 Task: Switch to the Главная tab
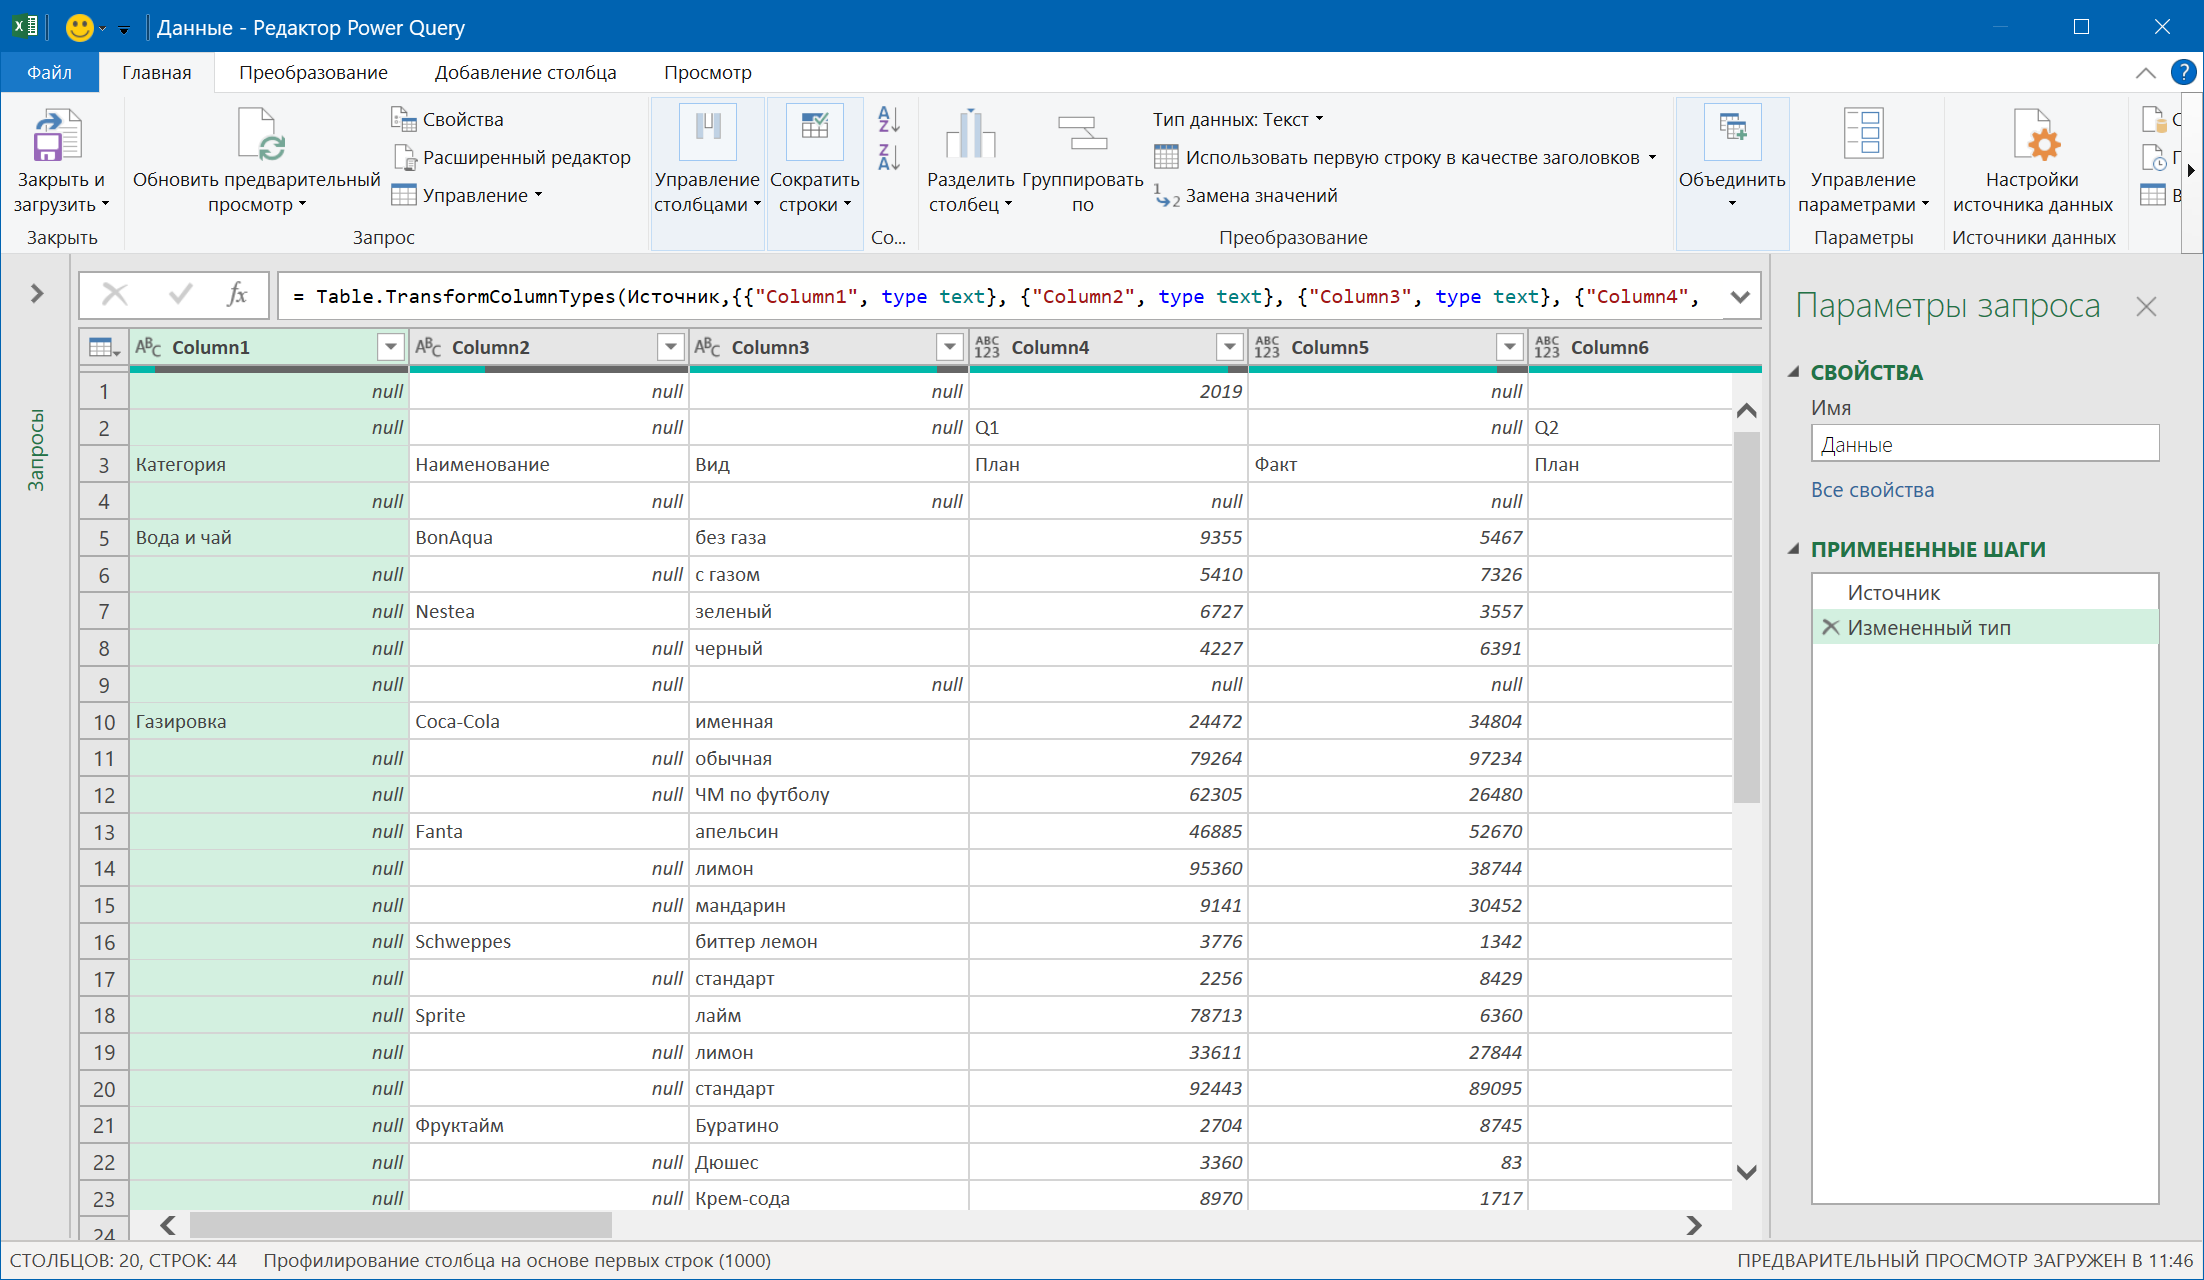pyautogui.click(x=157, y=72)
